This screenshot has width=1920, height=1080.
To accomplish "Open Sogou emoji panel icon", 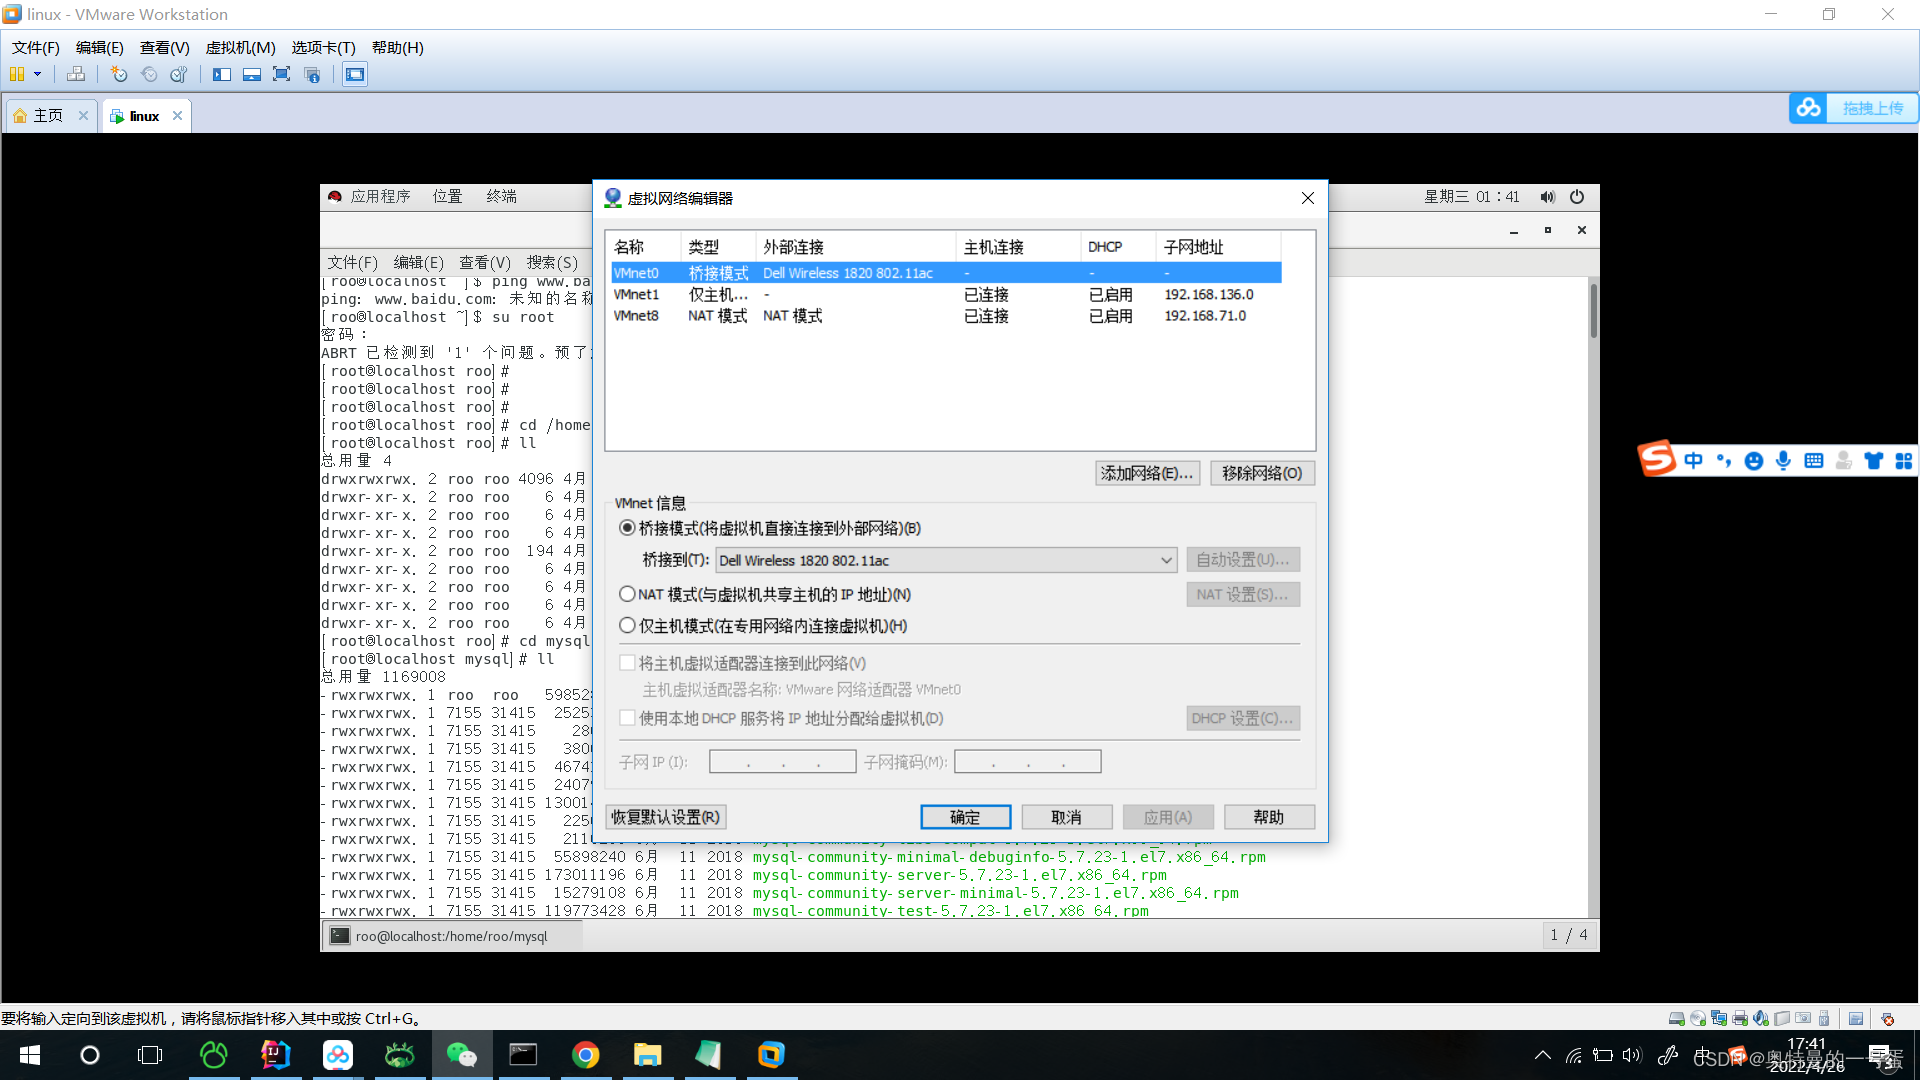I will [1753, 461].
